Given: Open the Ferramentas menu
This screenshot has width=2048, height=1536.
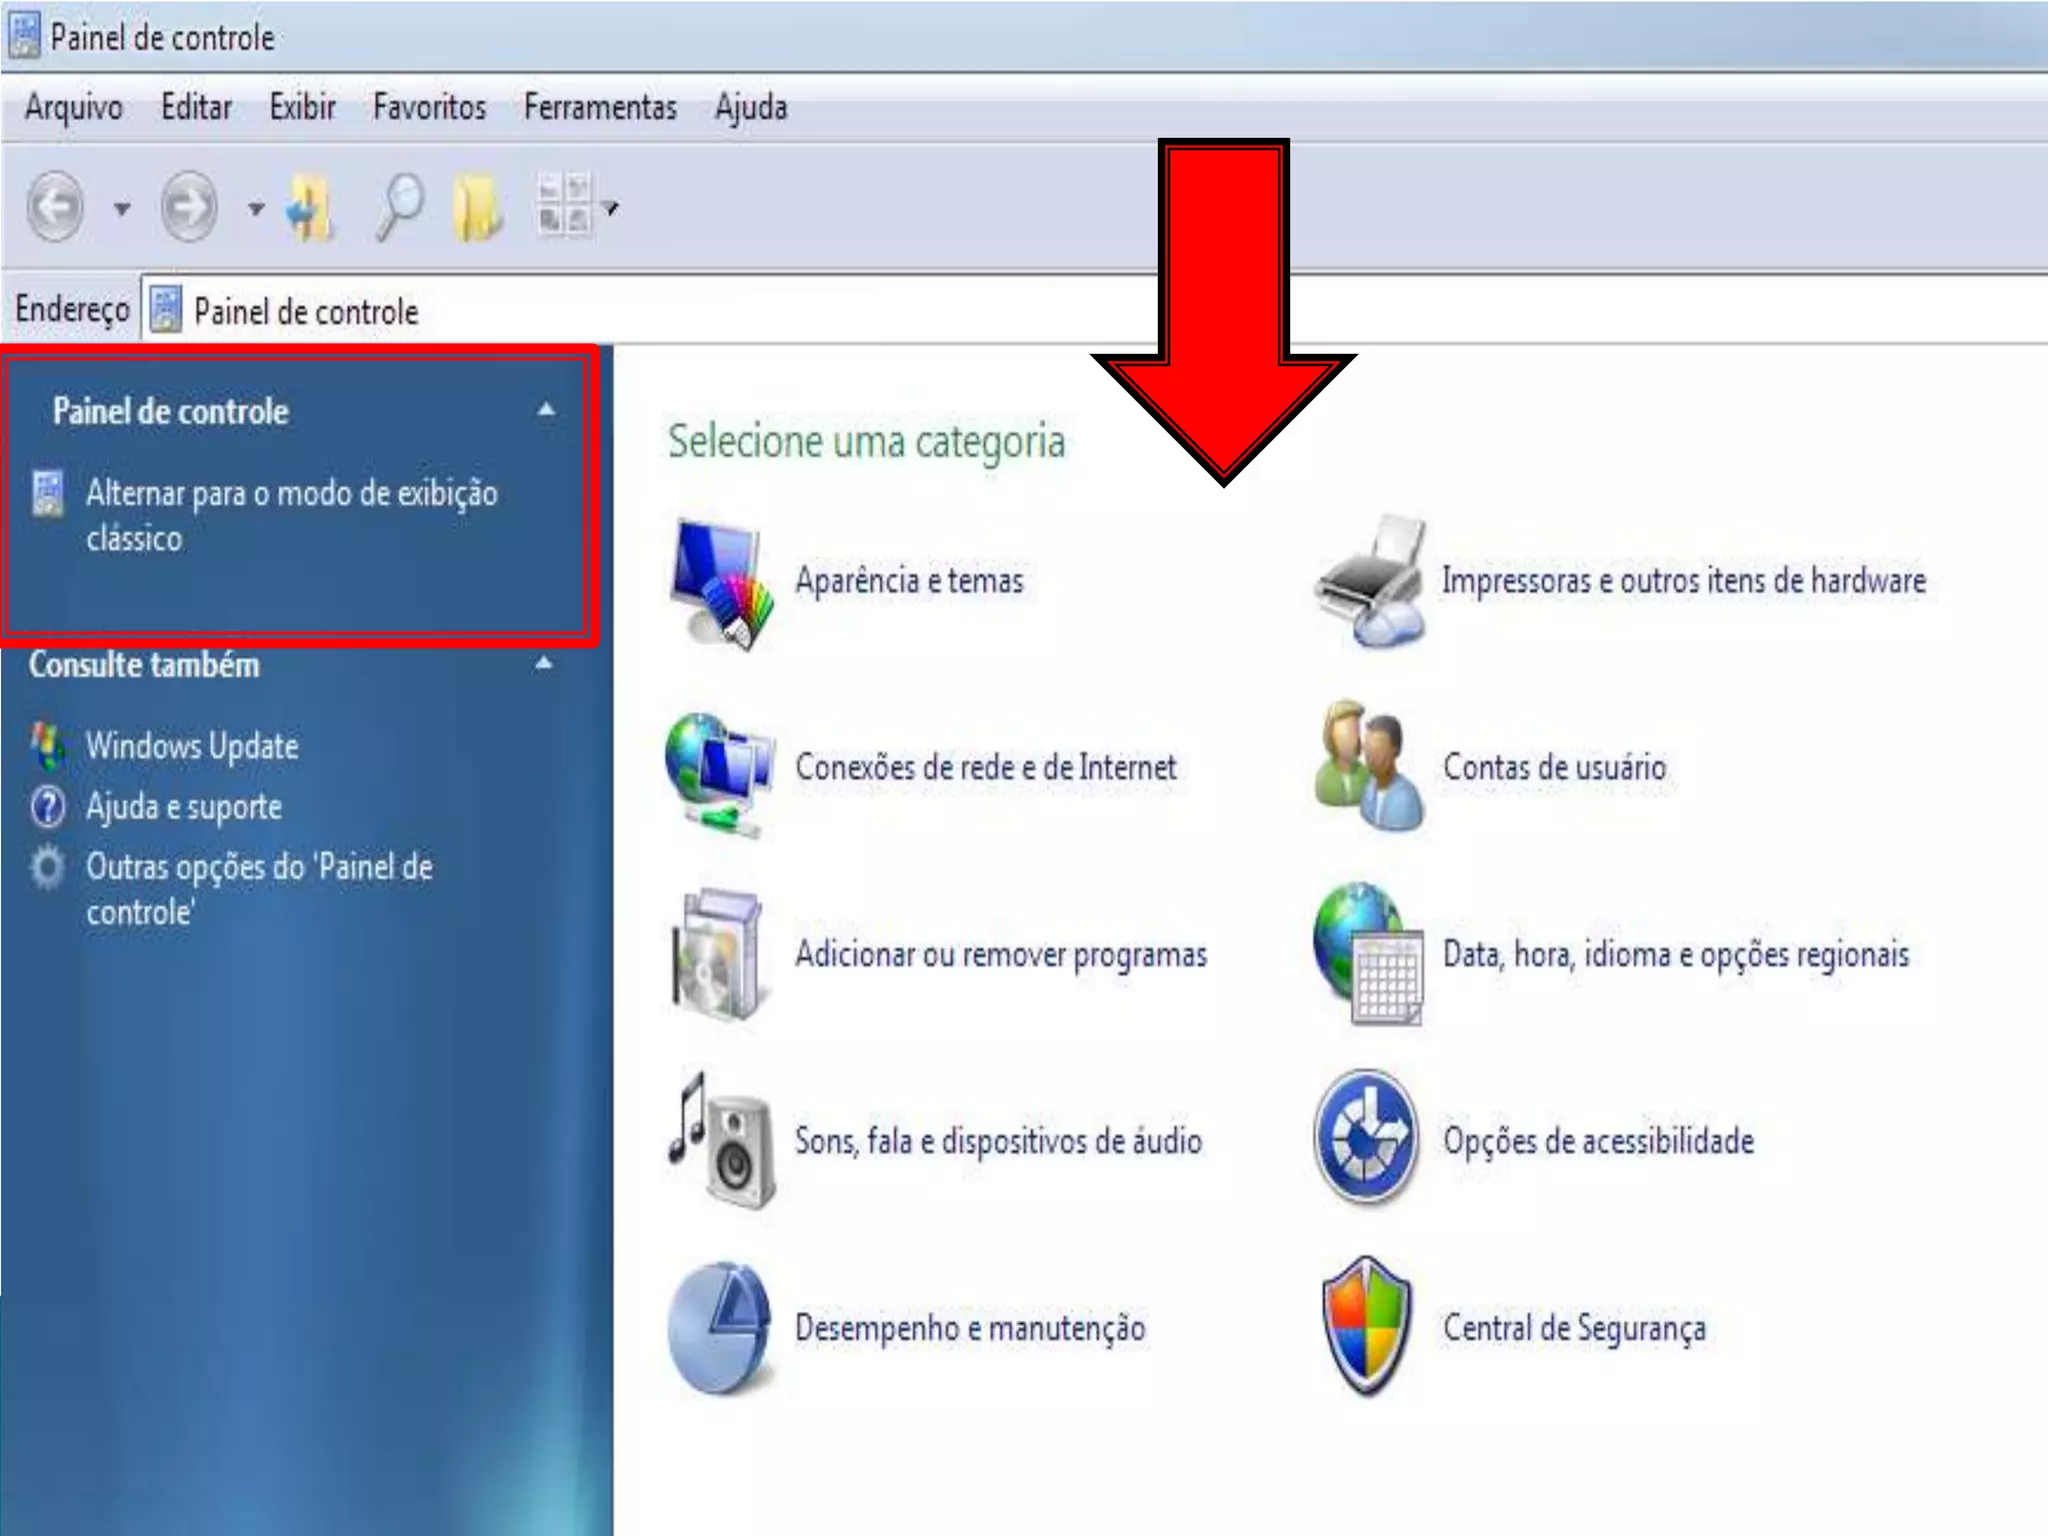Looking at the screenshot, I should click(600, 107).
